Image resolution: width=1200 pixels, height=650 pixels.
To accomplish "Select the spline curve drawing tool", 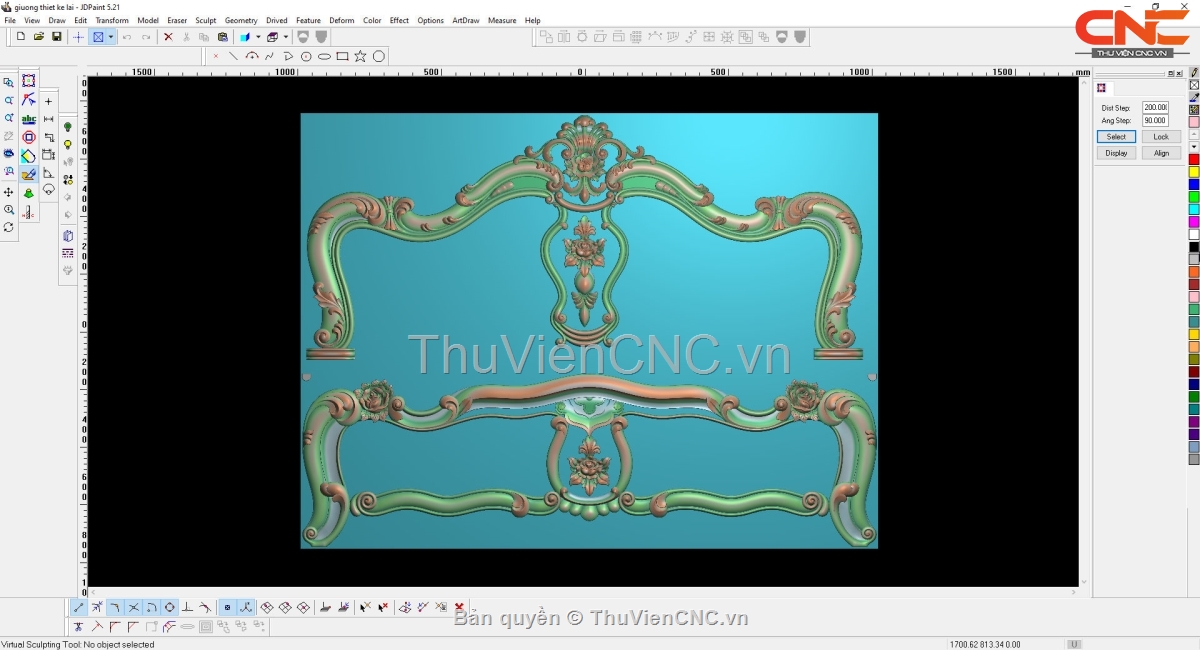I will [269, 56].
